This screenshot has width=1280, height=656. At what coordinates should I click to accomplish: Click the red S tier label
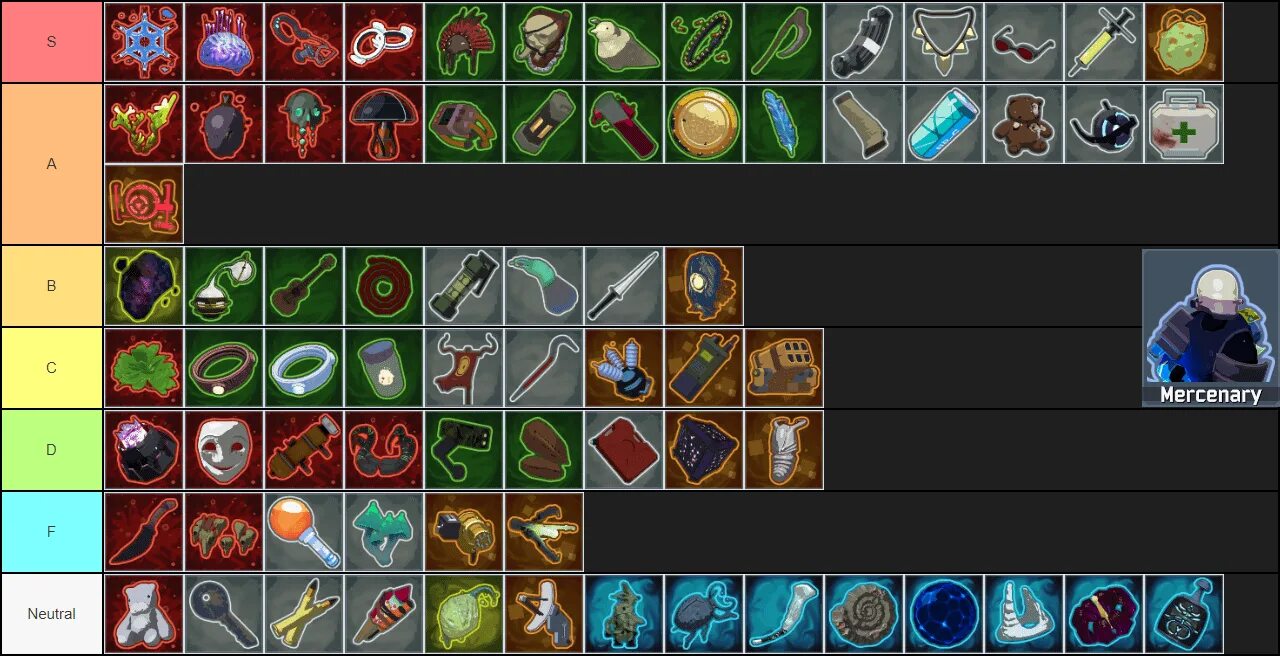click(x=52, y=42)
